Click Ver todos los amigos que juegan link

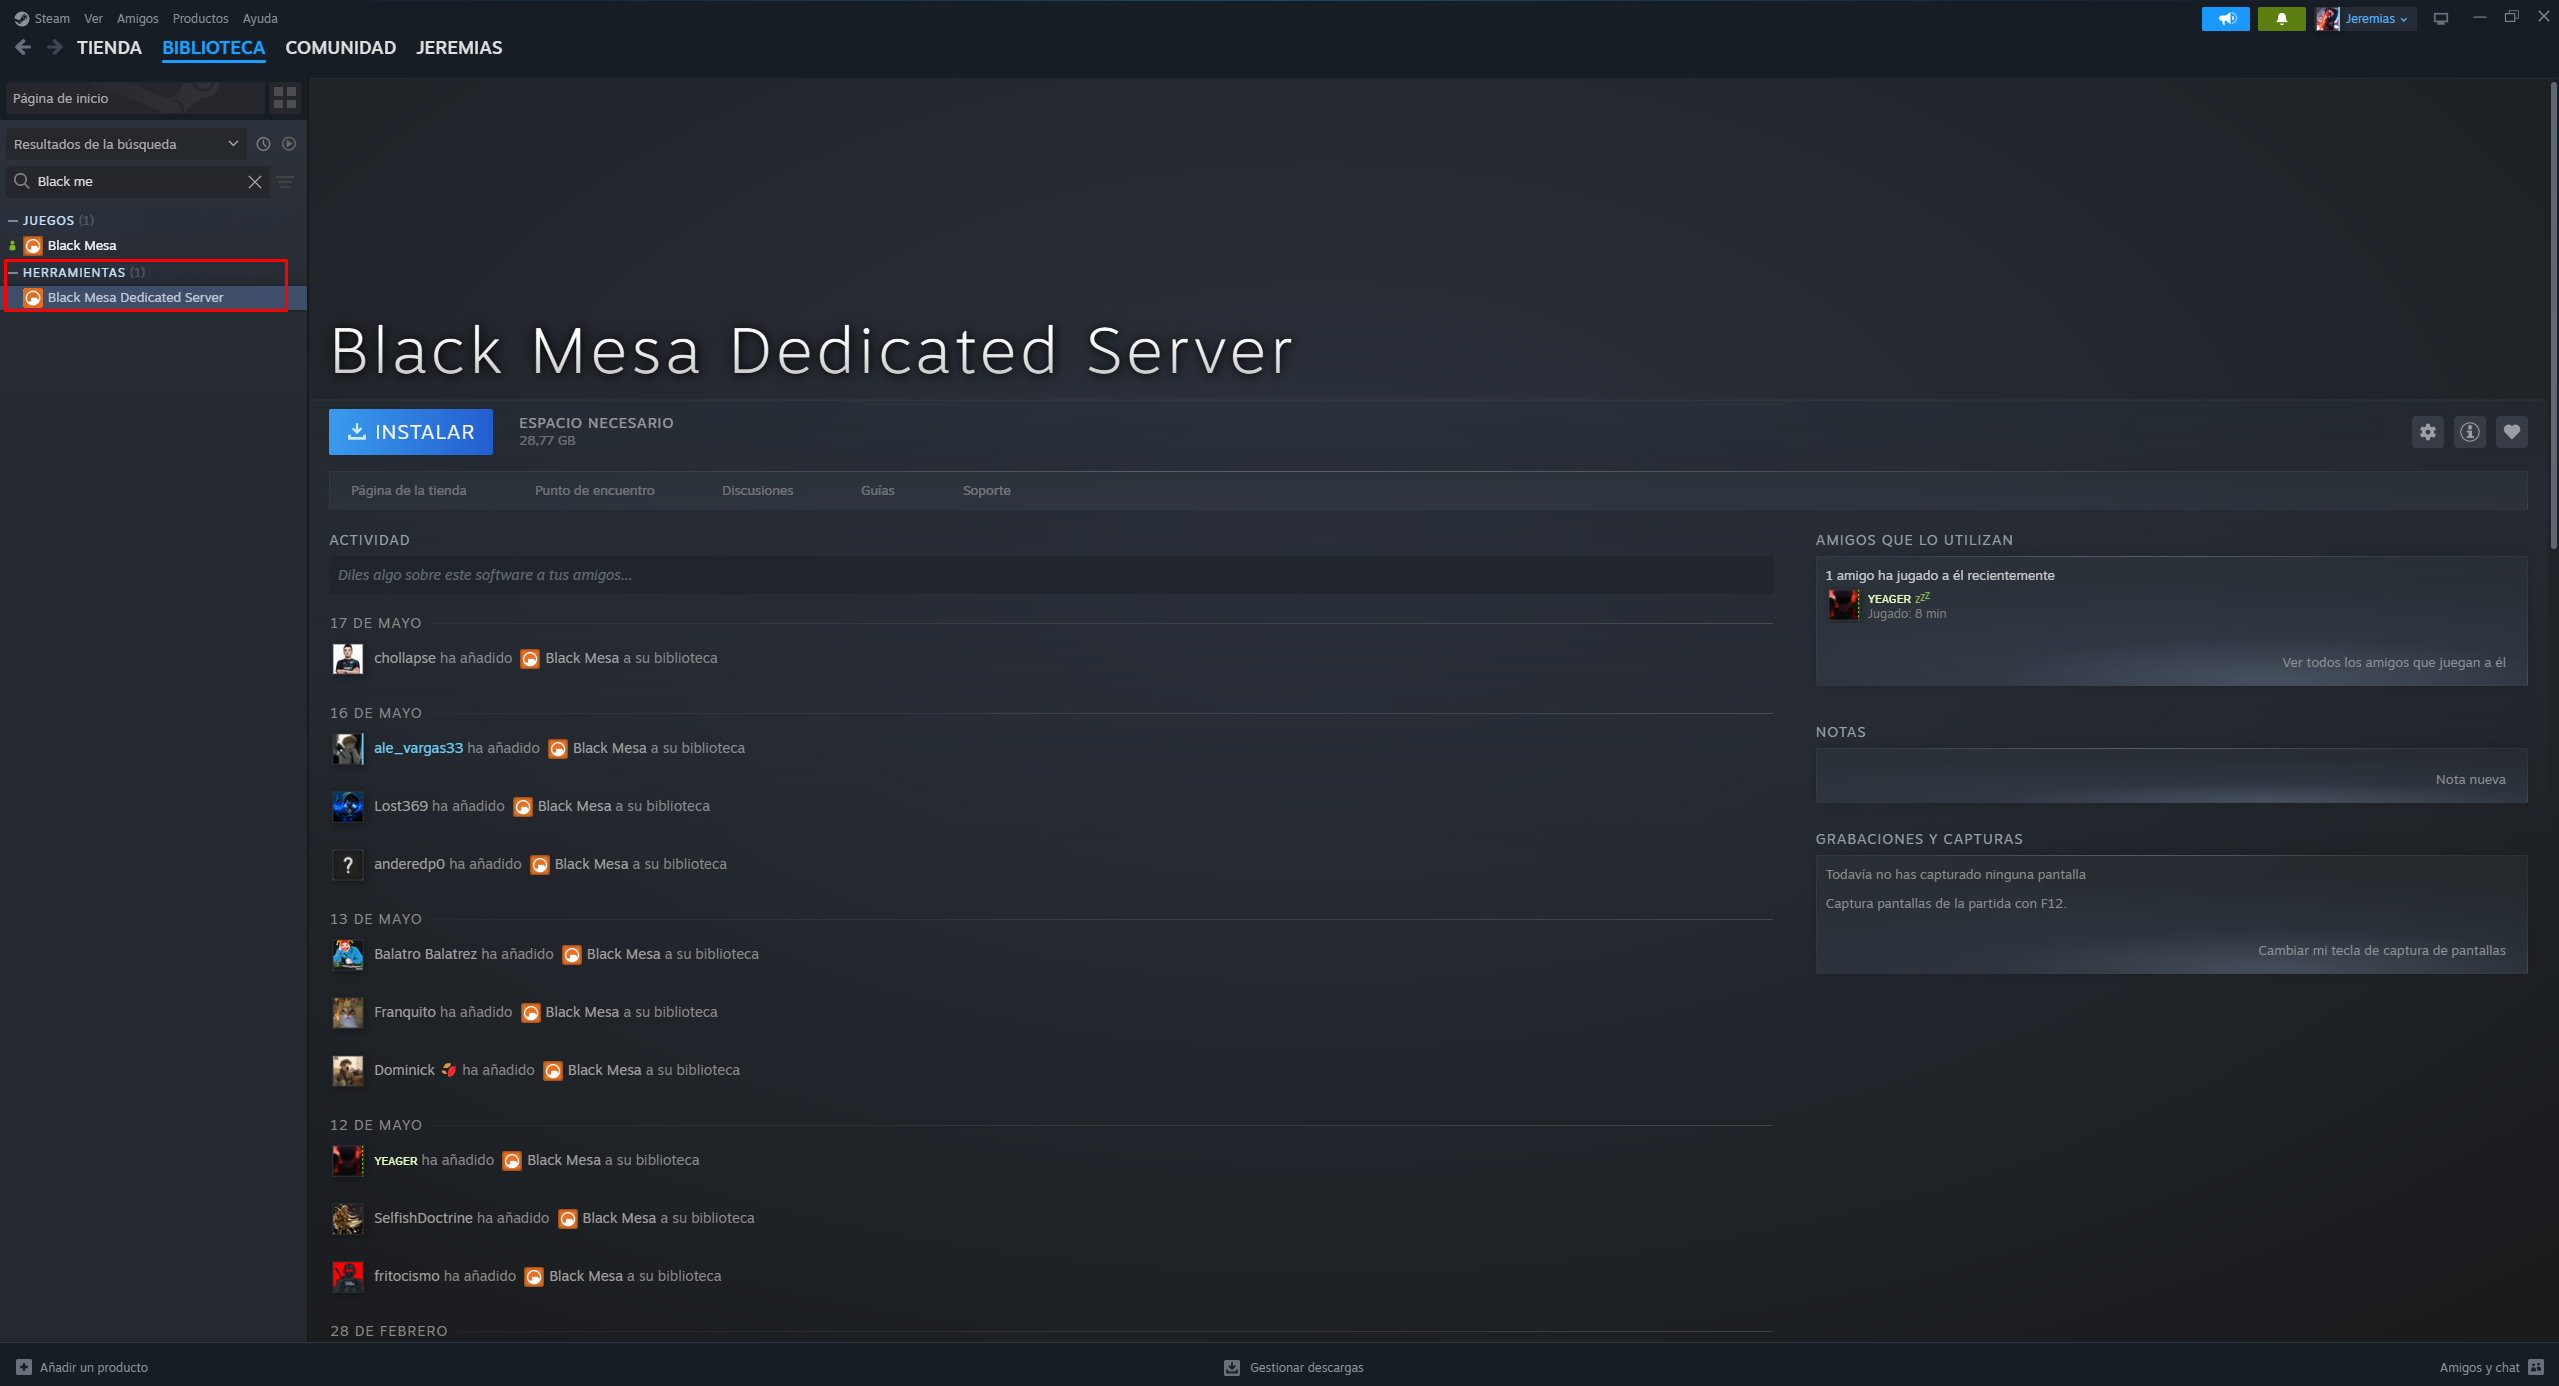2394,663
